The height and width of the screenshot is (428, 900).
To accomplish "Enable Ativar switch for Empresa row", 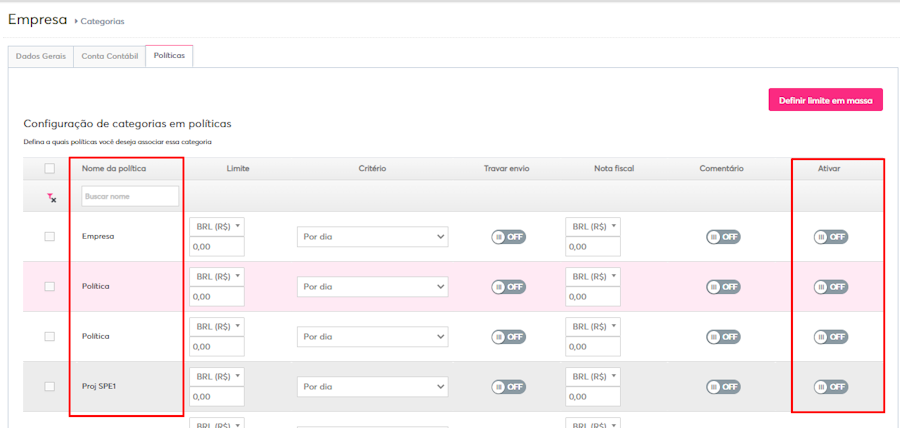I will [831, 237].
